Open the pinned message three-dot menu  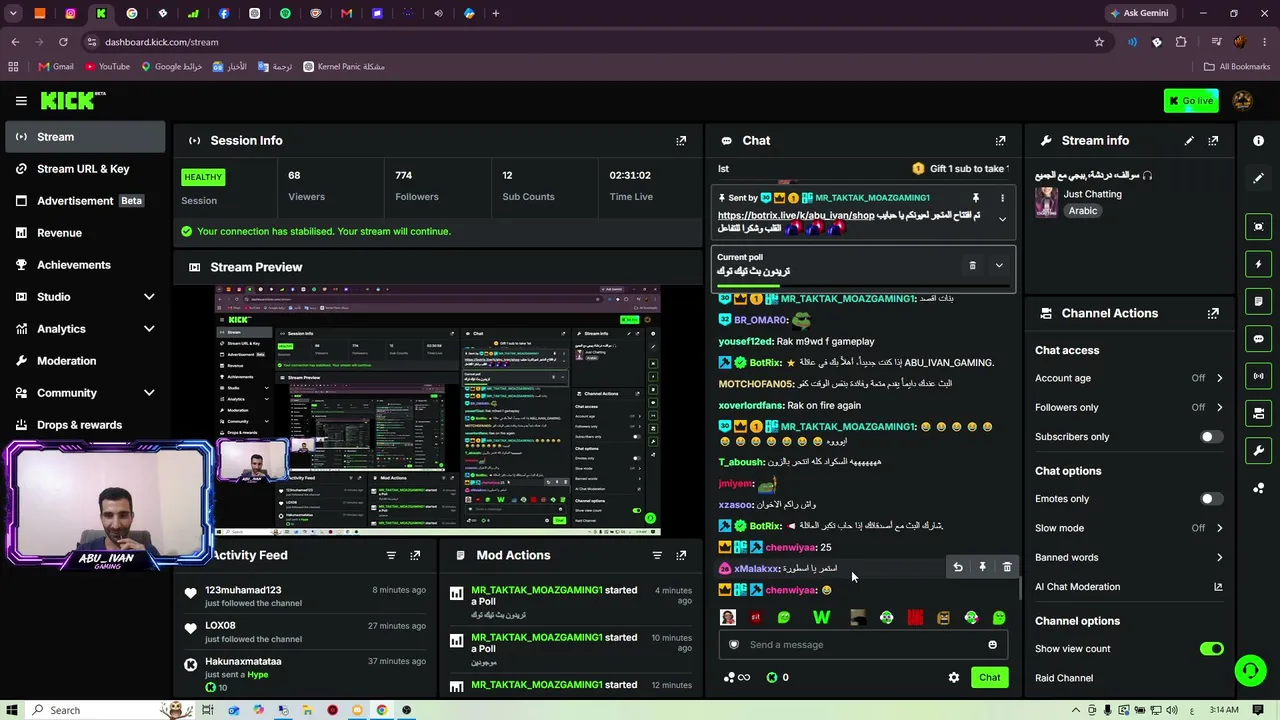tap(1002, 198)
